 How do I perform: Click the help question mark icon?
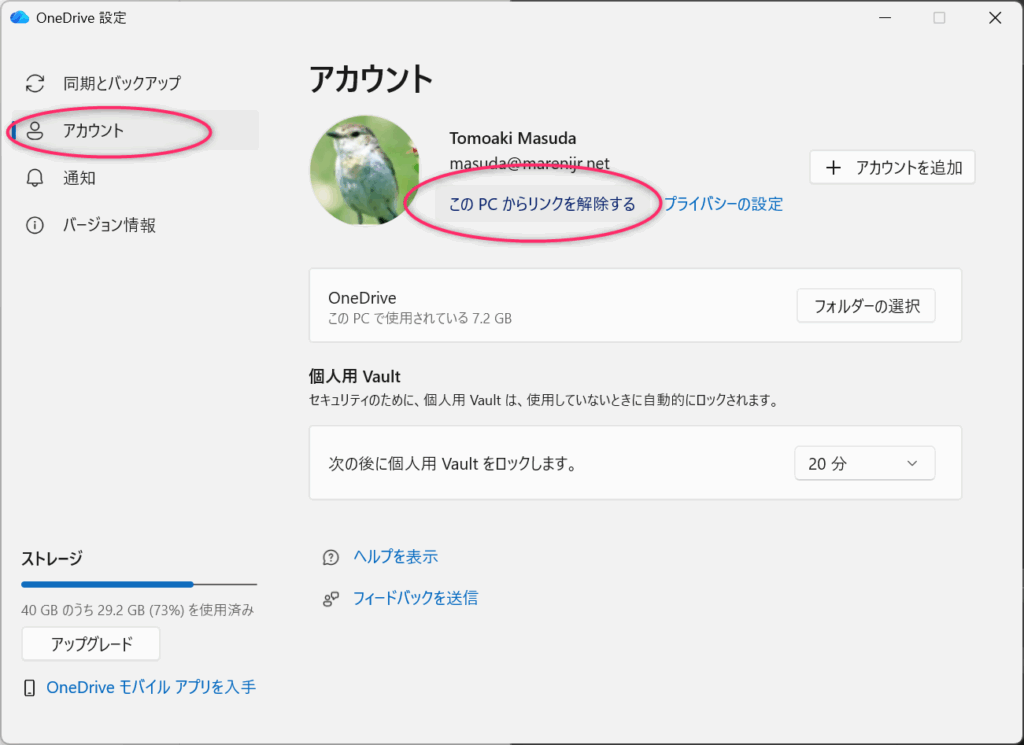tap(330, 557)
